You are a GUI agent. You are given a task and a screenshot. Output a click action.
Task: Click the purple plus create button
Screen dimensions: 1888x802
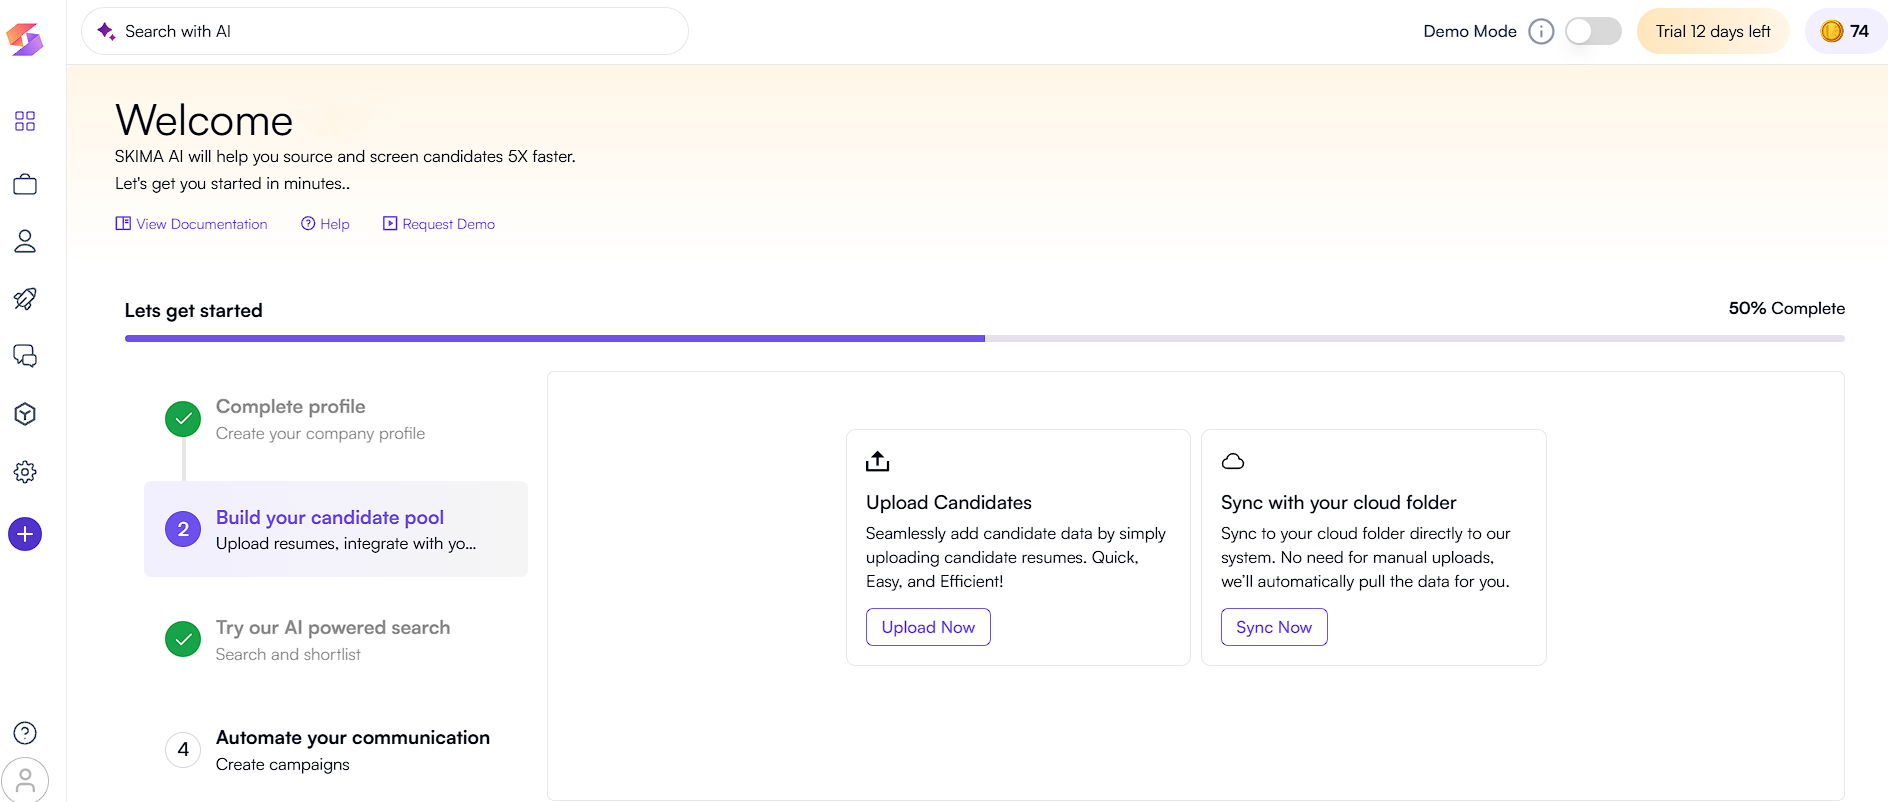coord(25,534)
